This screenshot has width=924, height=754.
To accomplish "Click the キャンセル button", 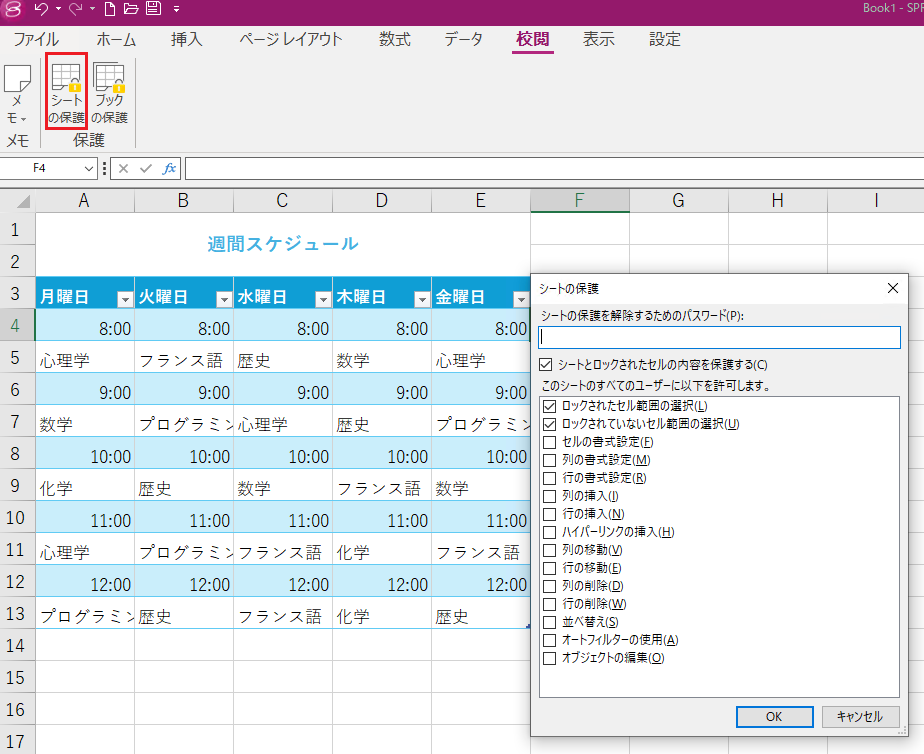I will (x=860, y=717).
